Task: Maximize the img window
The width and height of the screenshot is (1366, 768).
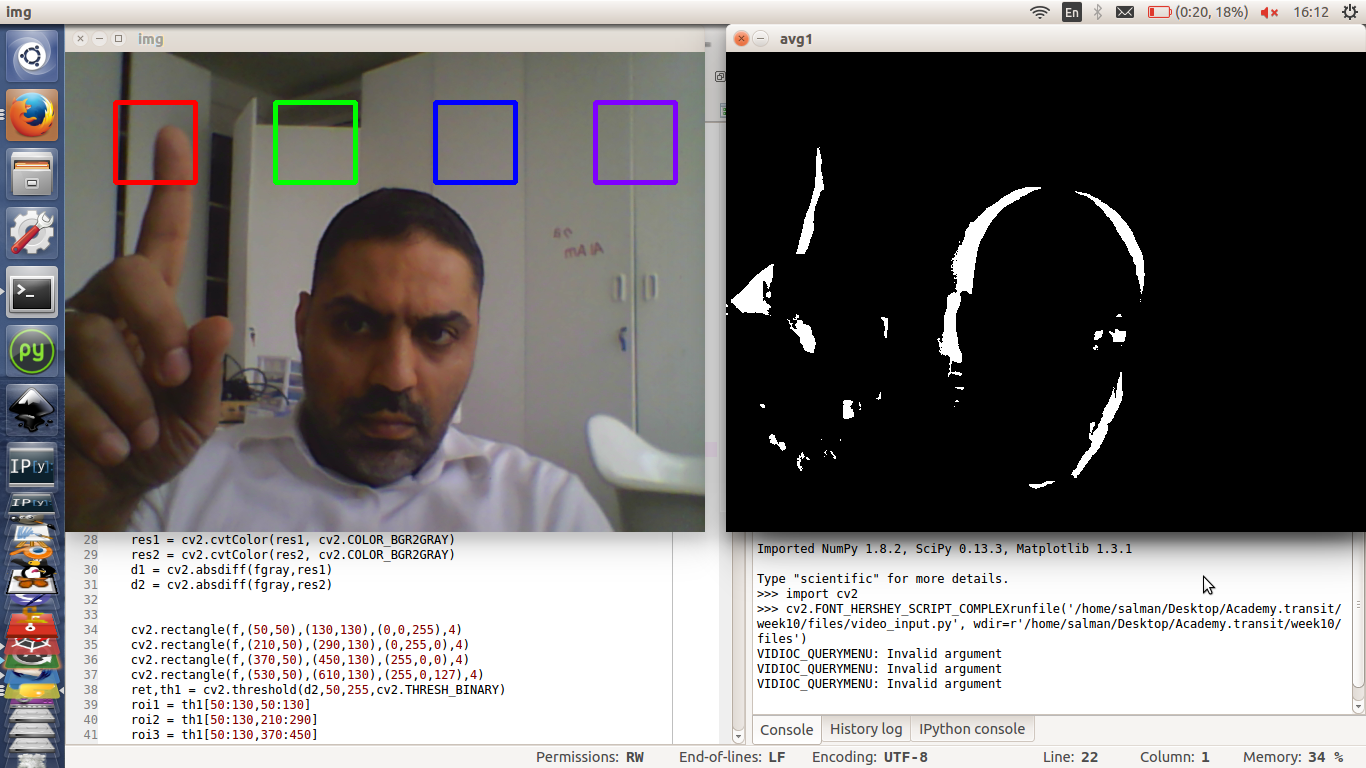Action: [x=118, y=39]
